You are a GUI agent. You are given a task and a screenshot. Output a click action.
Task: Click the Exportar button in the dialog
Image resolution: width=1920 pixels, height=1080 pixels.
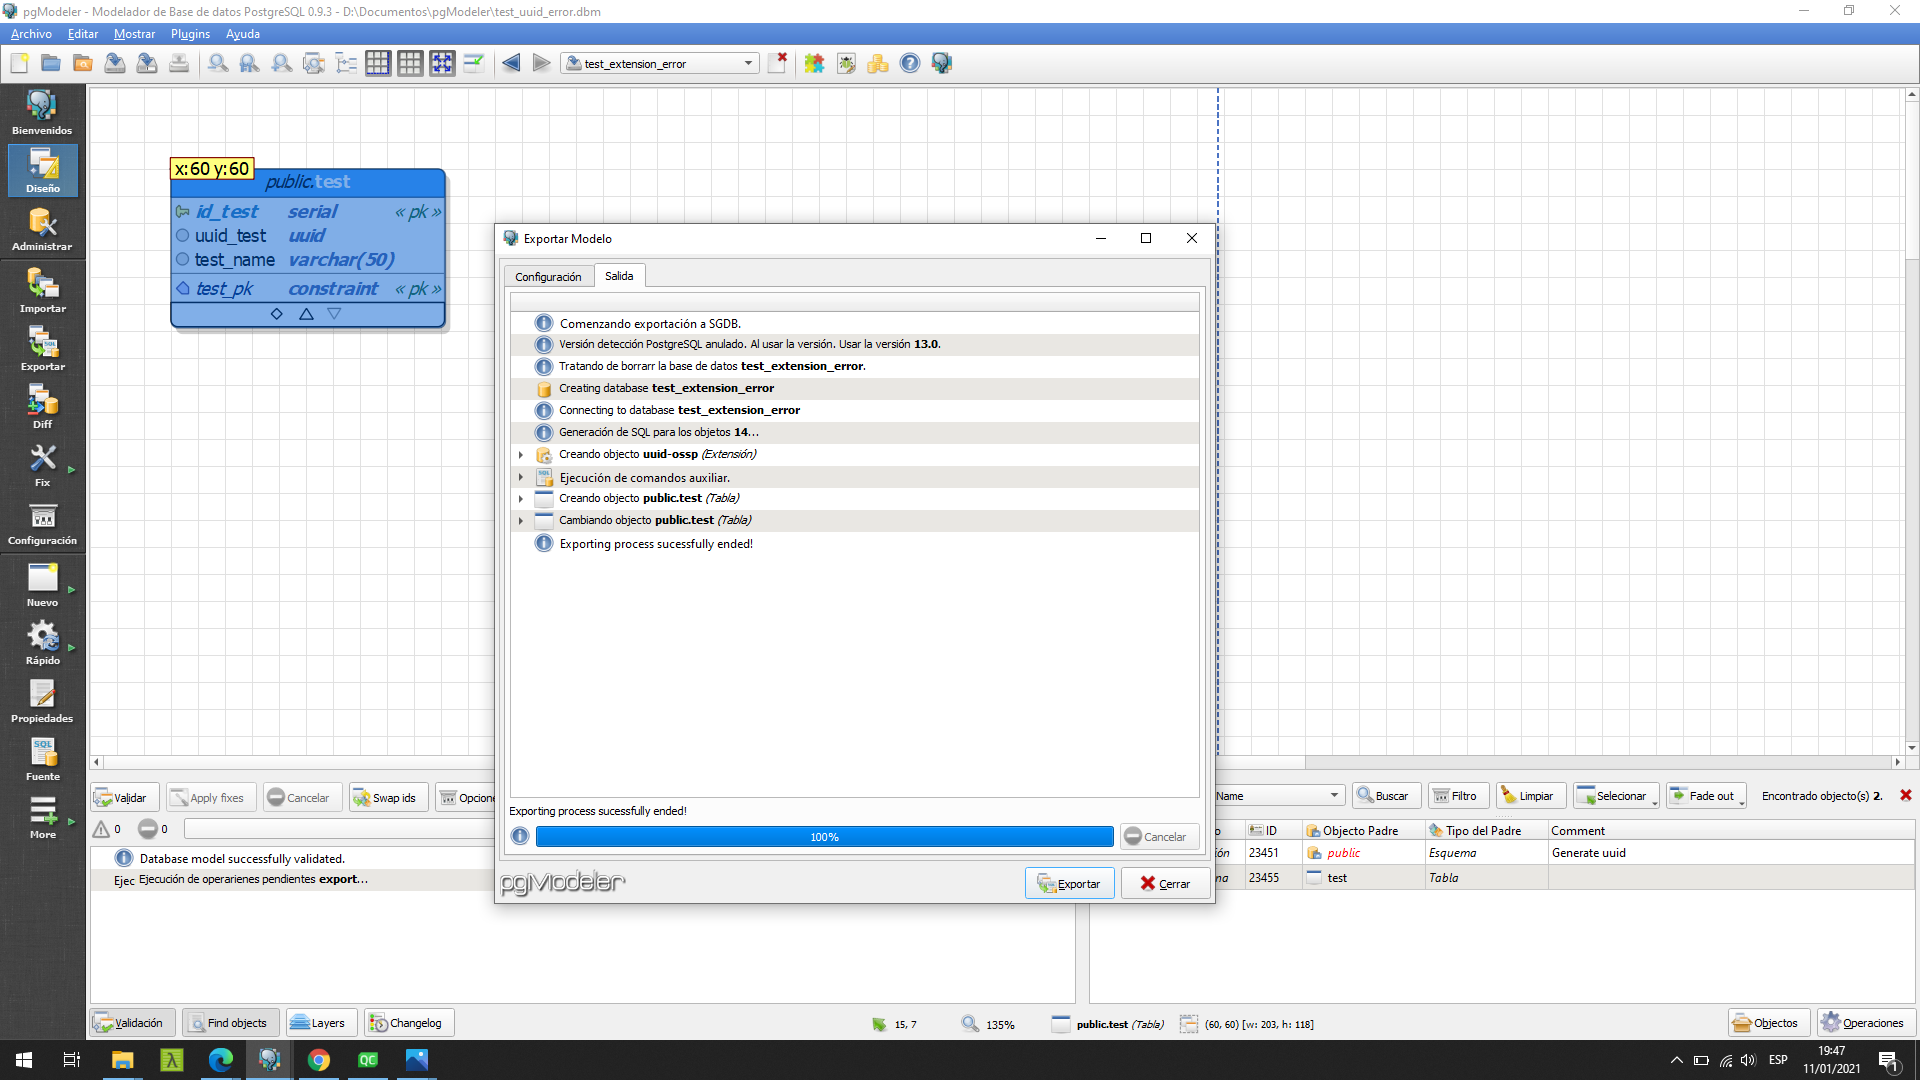[1068, 883]
